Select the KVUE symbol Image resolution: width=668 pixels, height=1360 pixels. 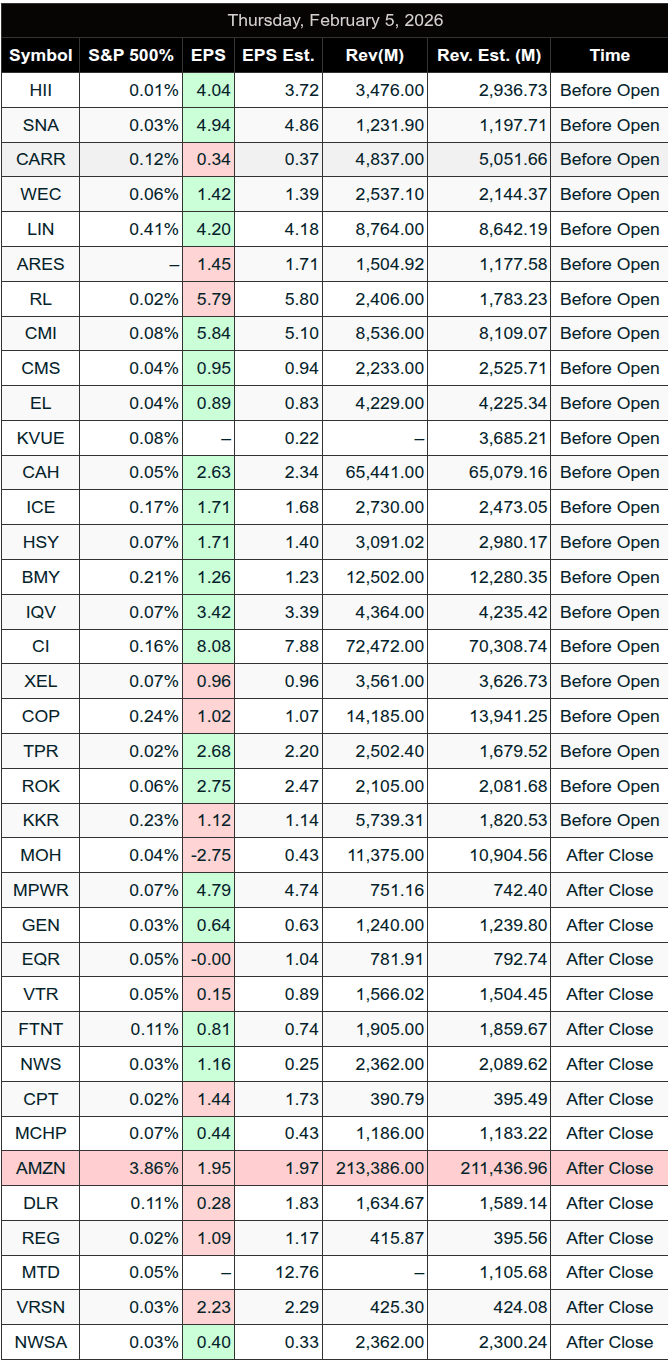[x=41, y=438]
